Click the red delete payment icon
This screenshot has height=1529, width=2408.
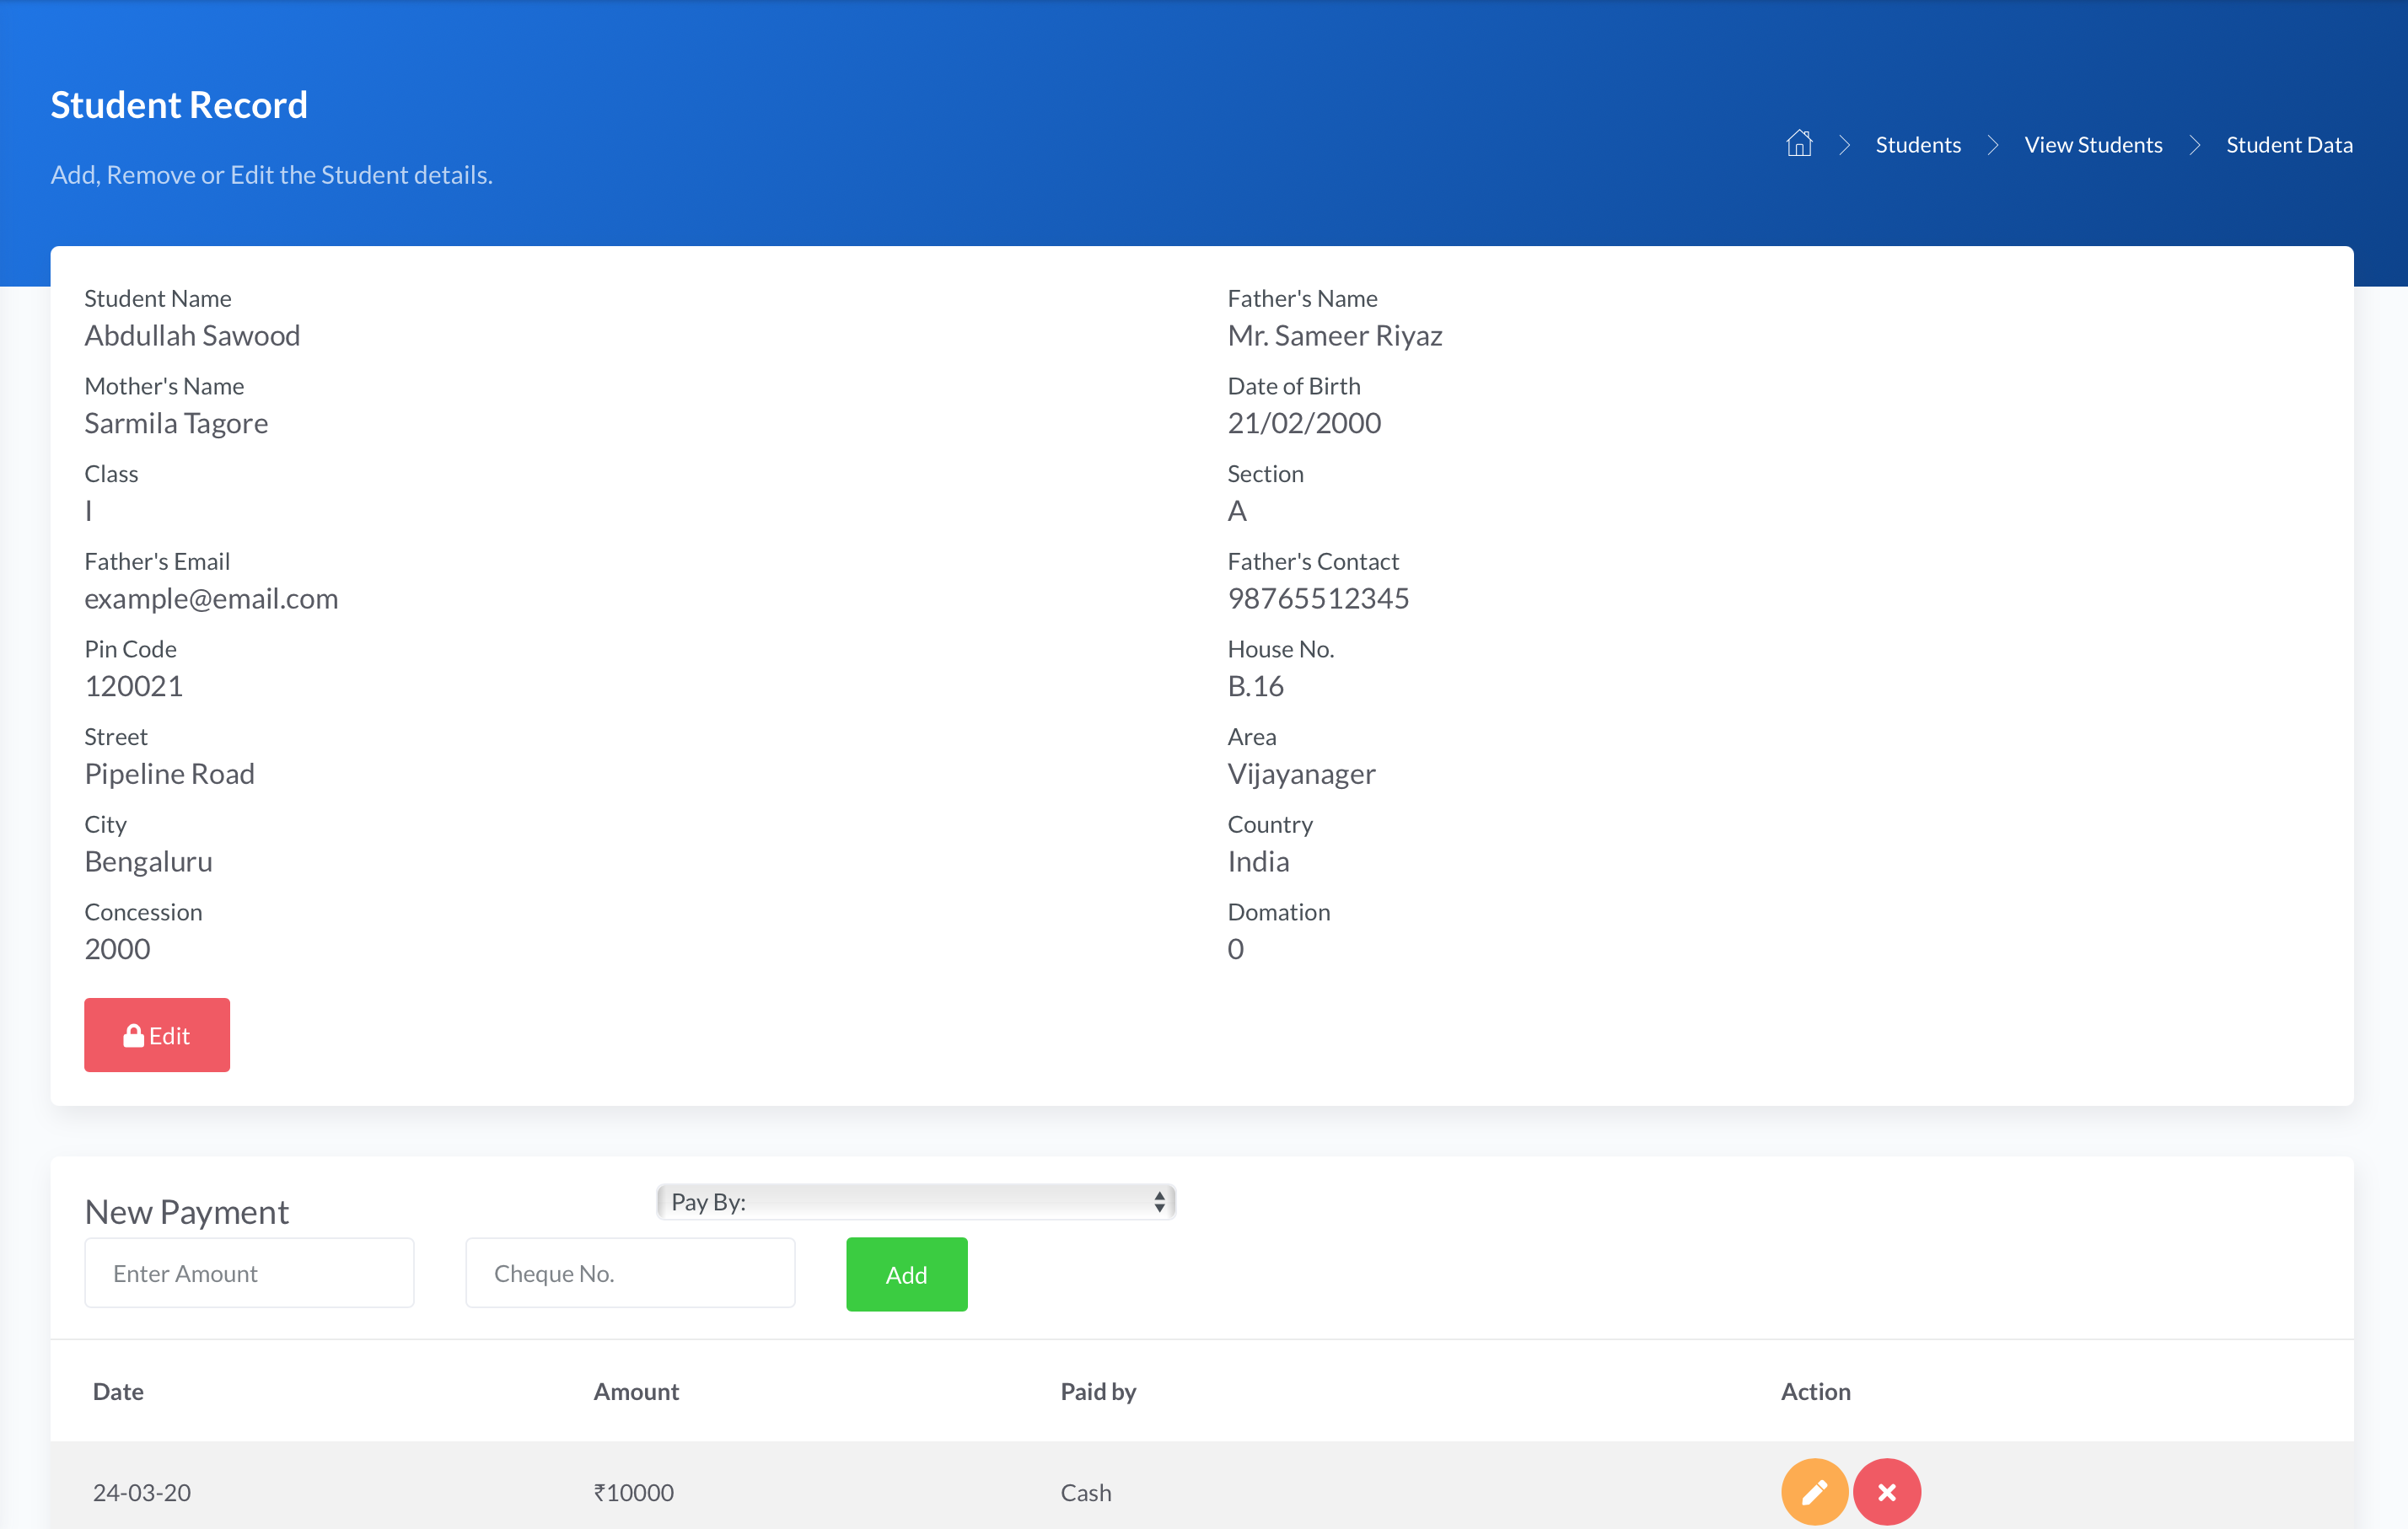pos(1886,1491)
